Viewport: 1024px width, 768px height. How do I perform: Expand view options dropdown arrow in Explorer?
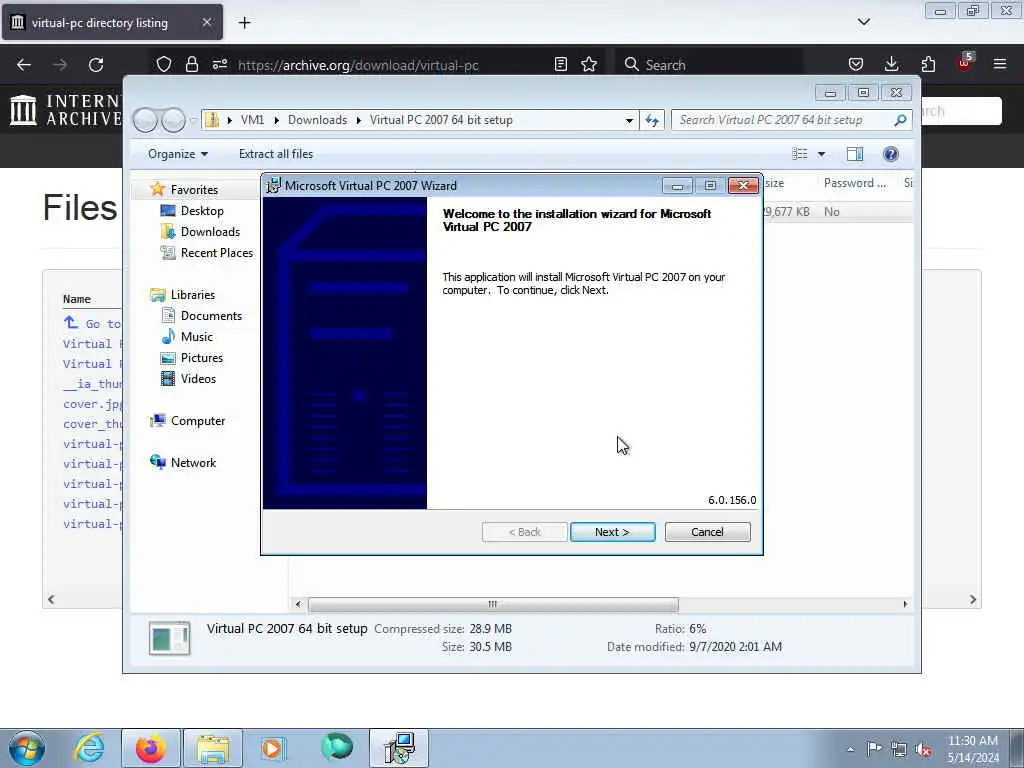[x=822, y=154]
